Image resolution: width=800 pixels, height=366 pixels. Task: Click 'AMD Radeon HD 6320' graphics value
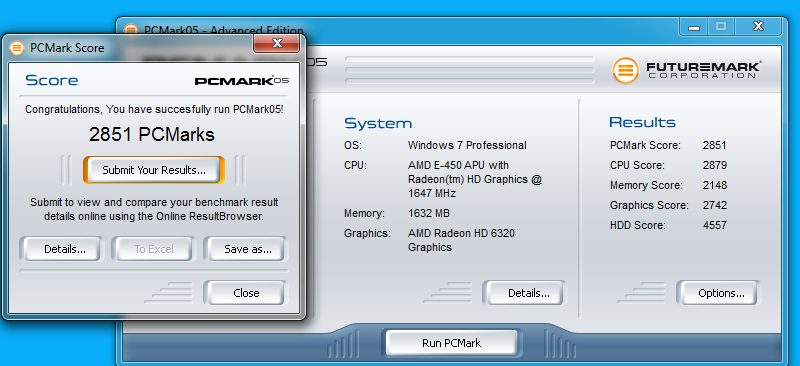461,233
